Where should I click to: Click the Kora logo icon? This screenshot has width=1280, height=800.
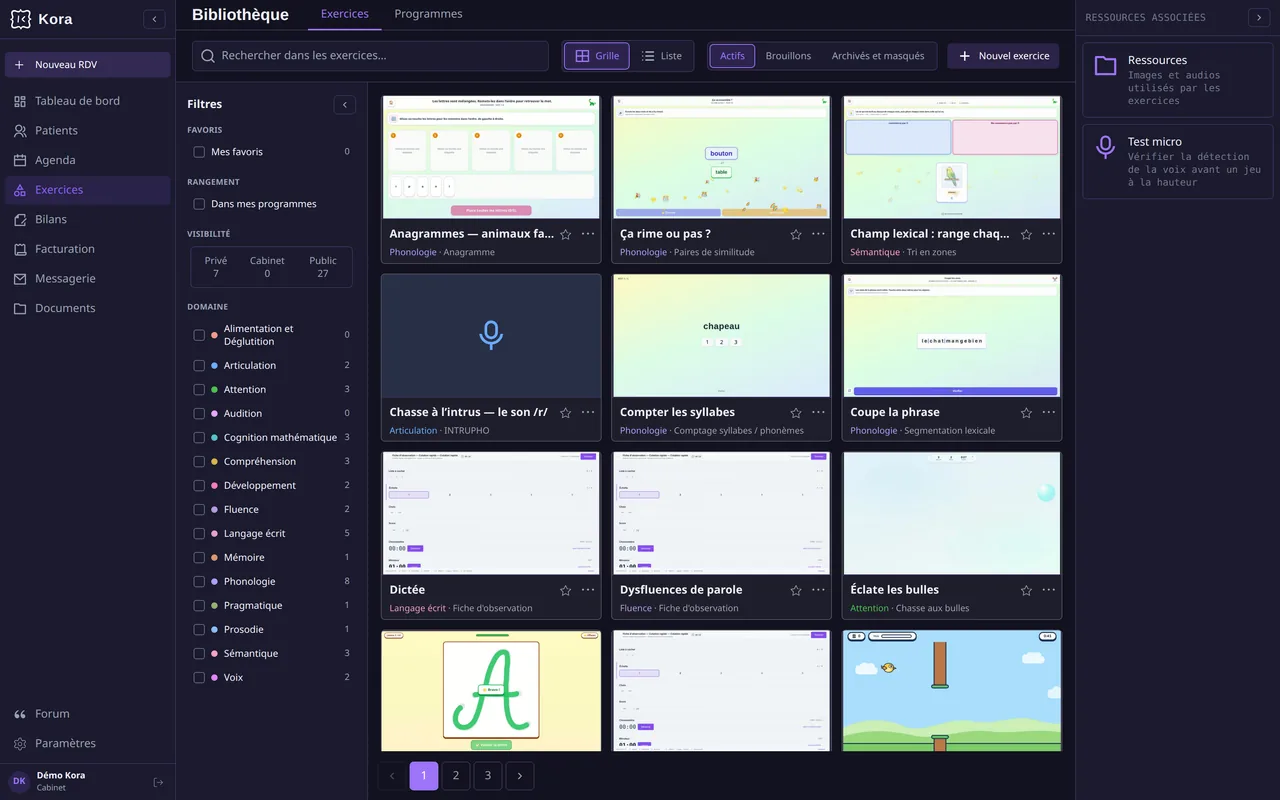[x=20, y=19]
